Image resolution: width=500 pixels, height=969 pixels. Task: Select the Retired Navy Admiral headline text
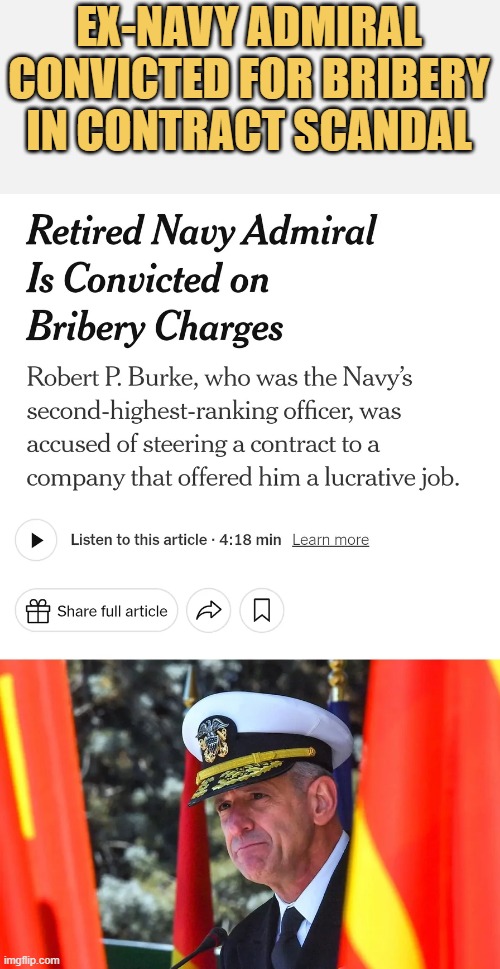click(201, 232)
